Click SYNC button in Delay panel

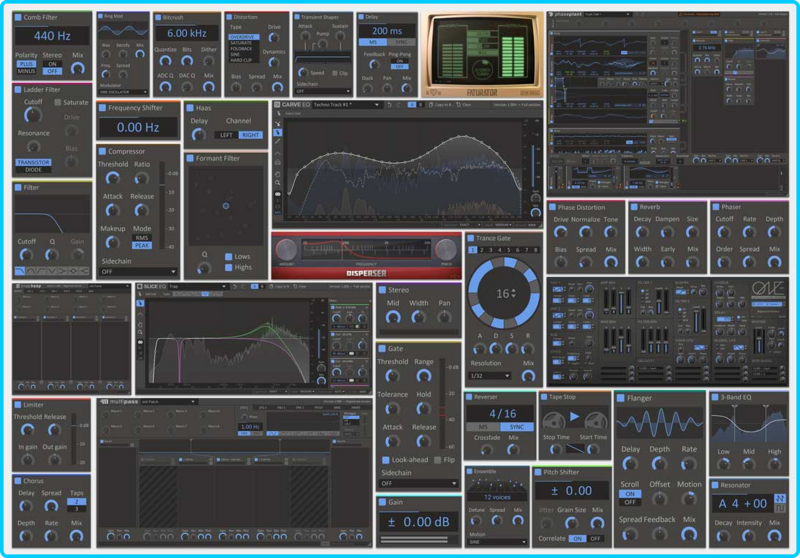coord(402,42)
